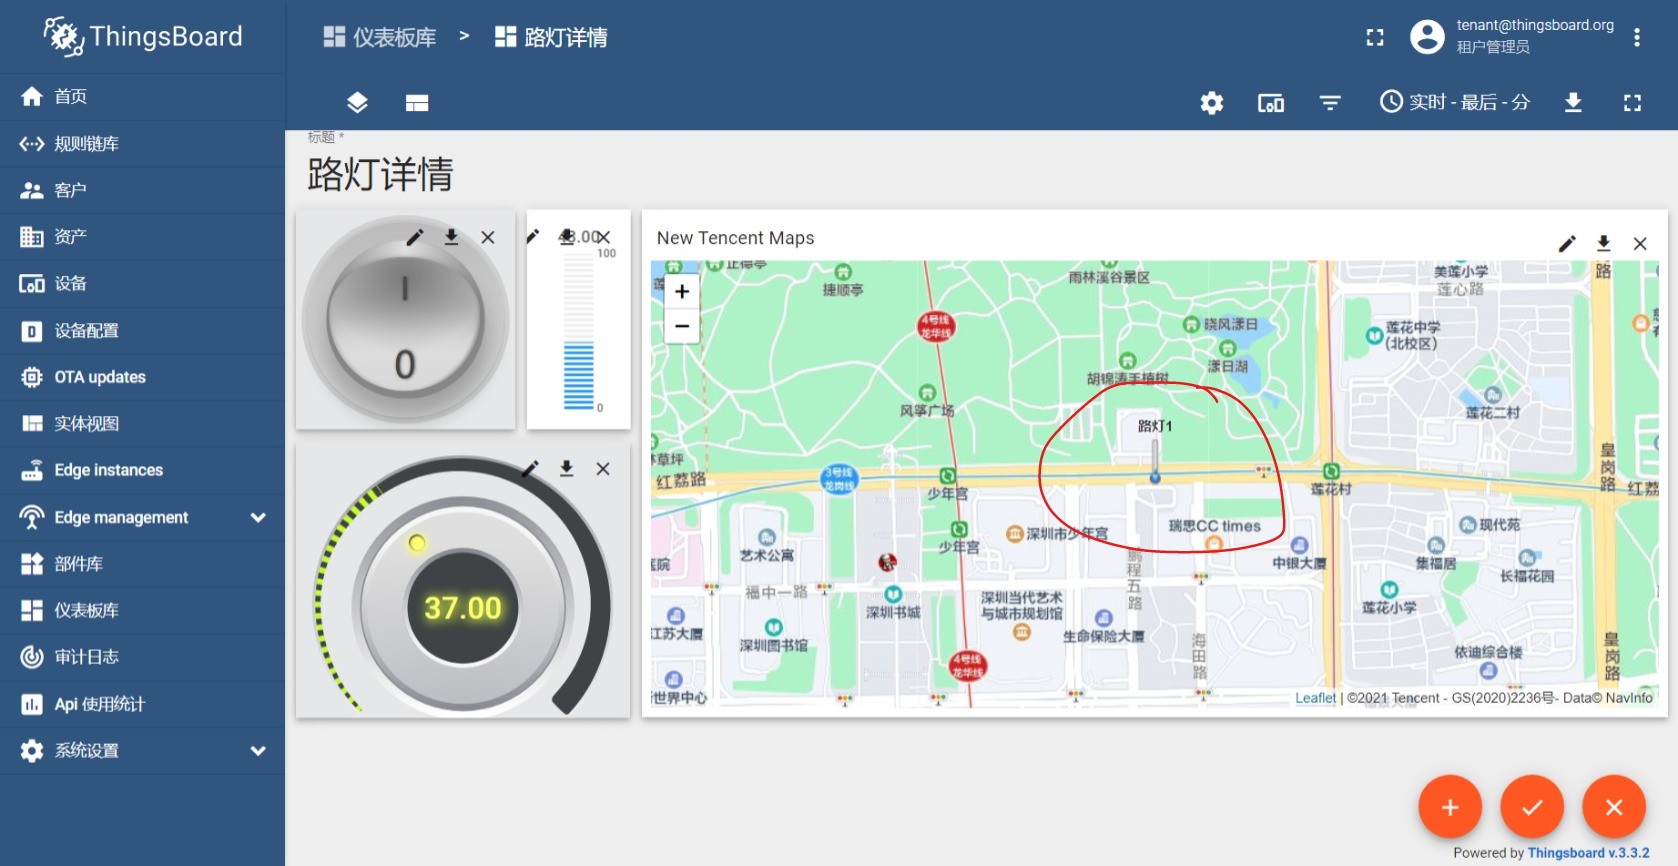Click the OTA updates chip icon

pyautogui.click(x=32, y=377)
